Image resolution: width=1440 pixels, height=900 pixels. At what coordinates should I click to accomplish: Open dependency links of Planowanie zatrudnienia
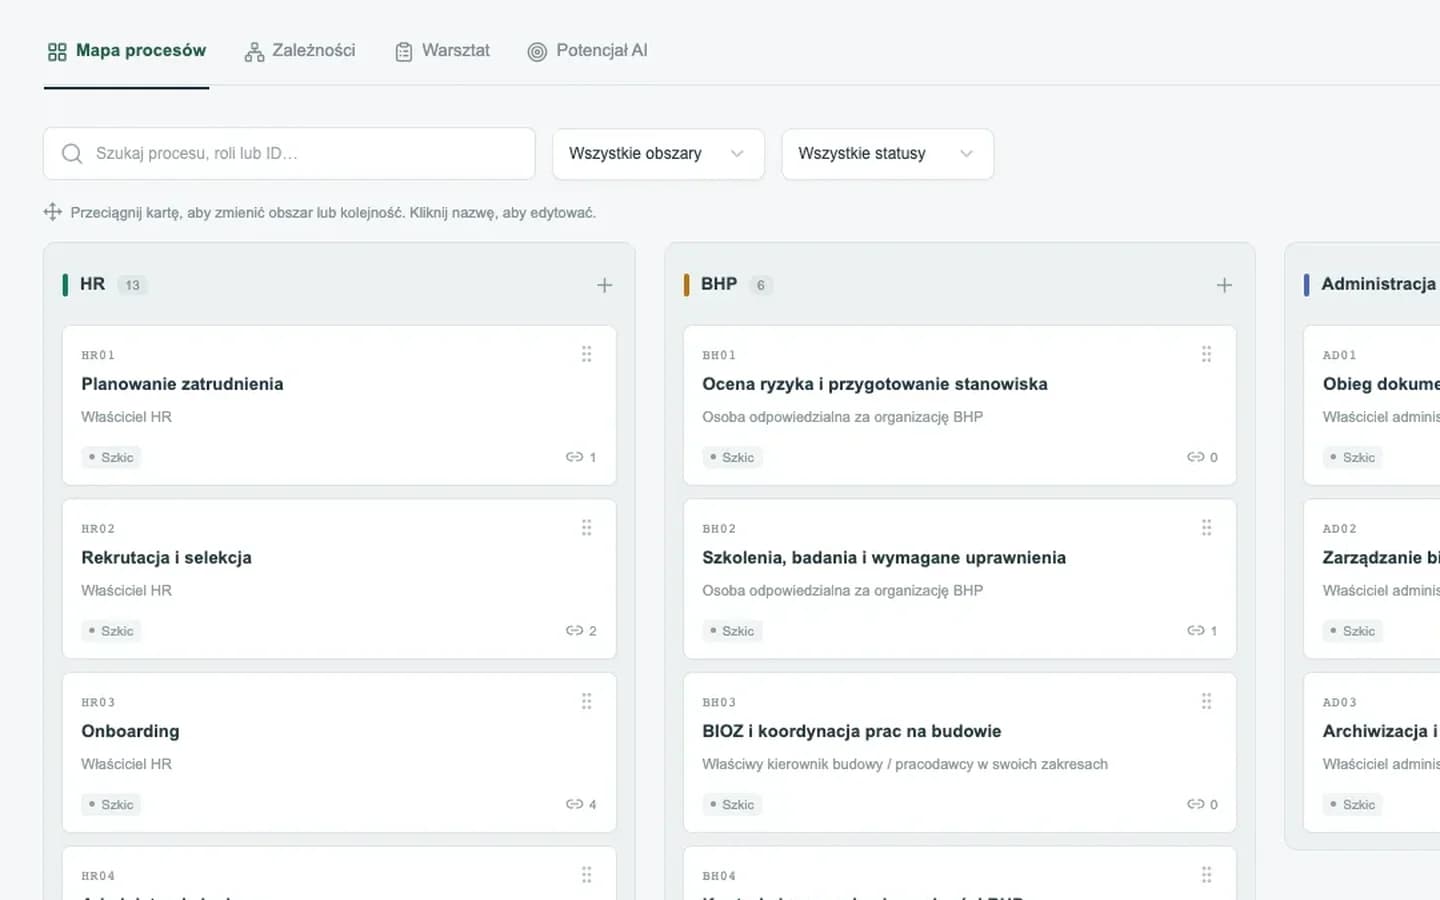581,457
